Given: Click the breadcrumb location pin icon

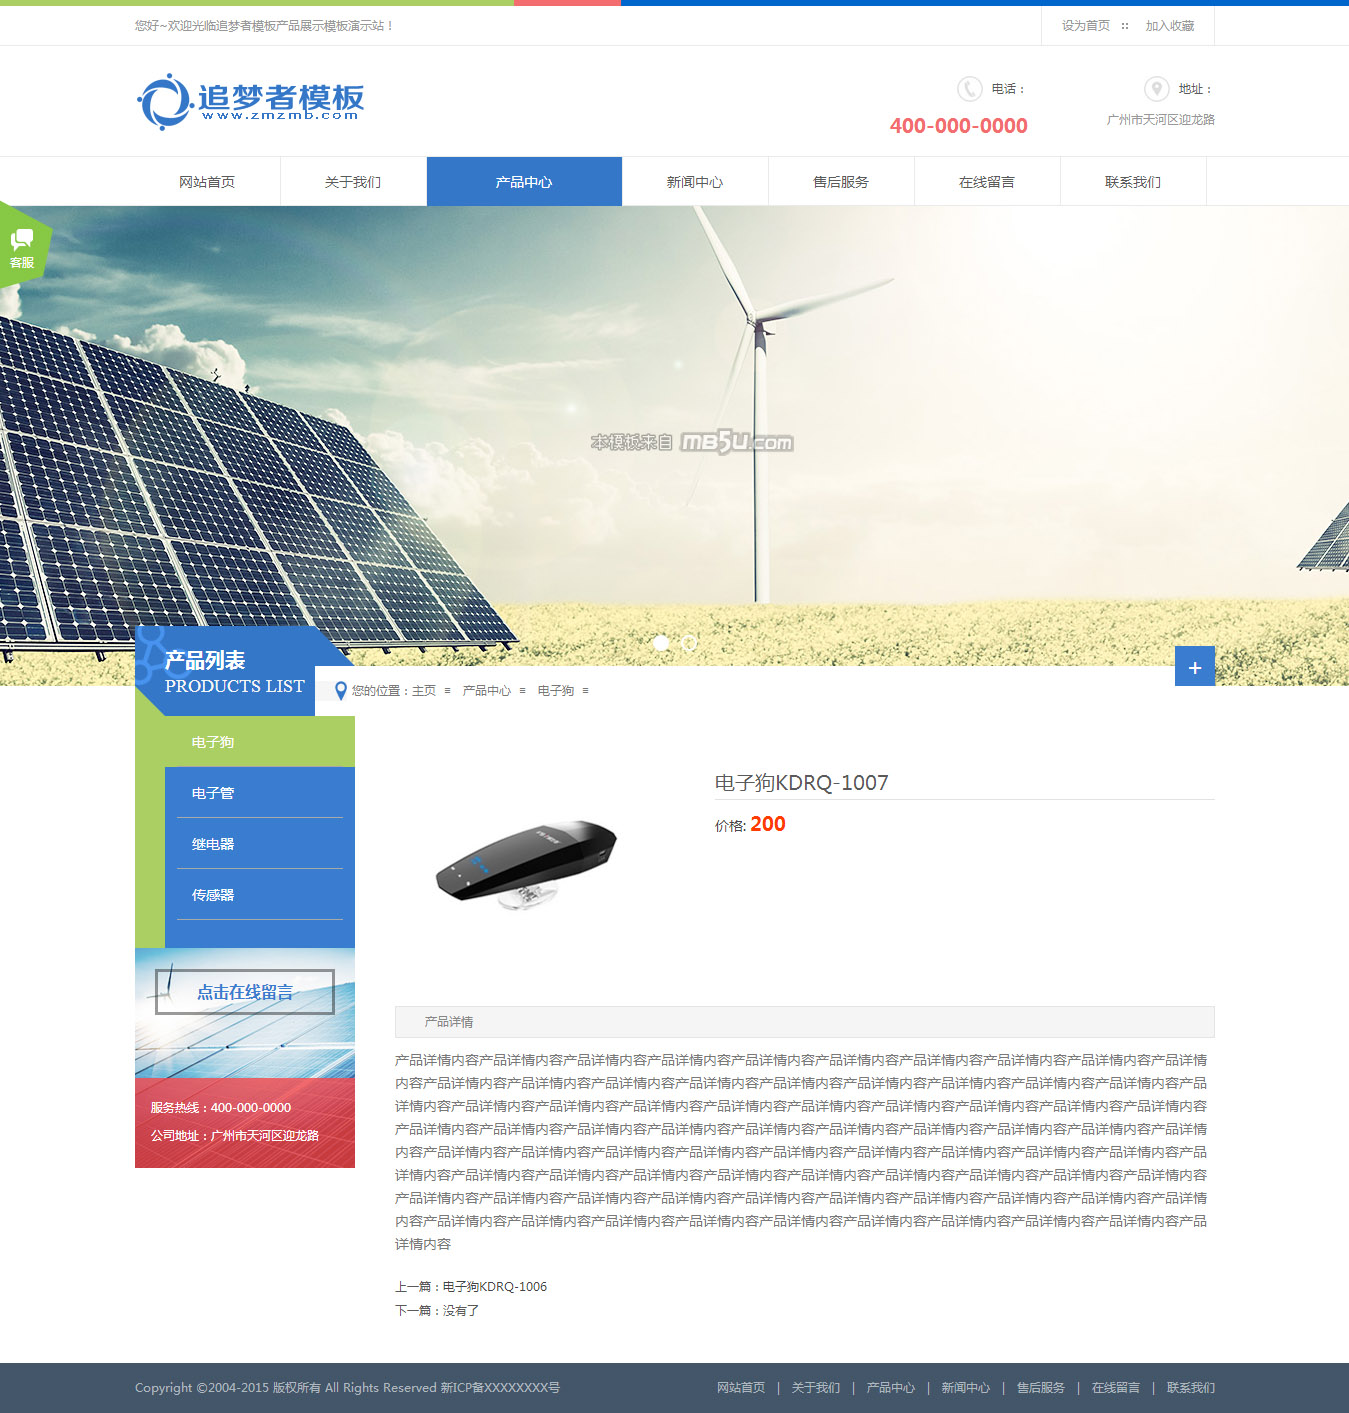Looking at the screenshot, I should (340, 691).
